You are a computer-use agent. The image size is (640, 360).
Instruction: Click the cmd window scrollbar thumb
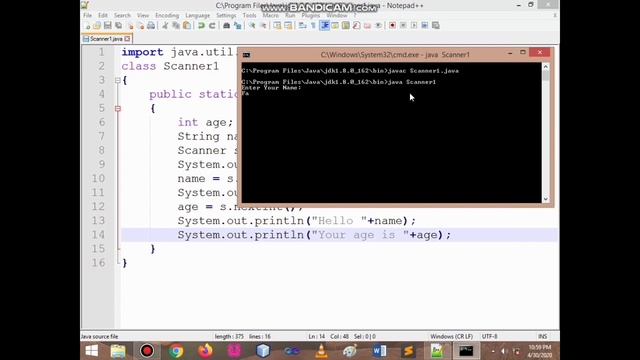[x=546, y=76]
